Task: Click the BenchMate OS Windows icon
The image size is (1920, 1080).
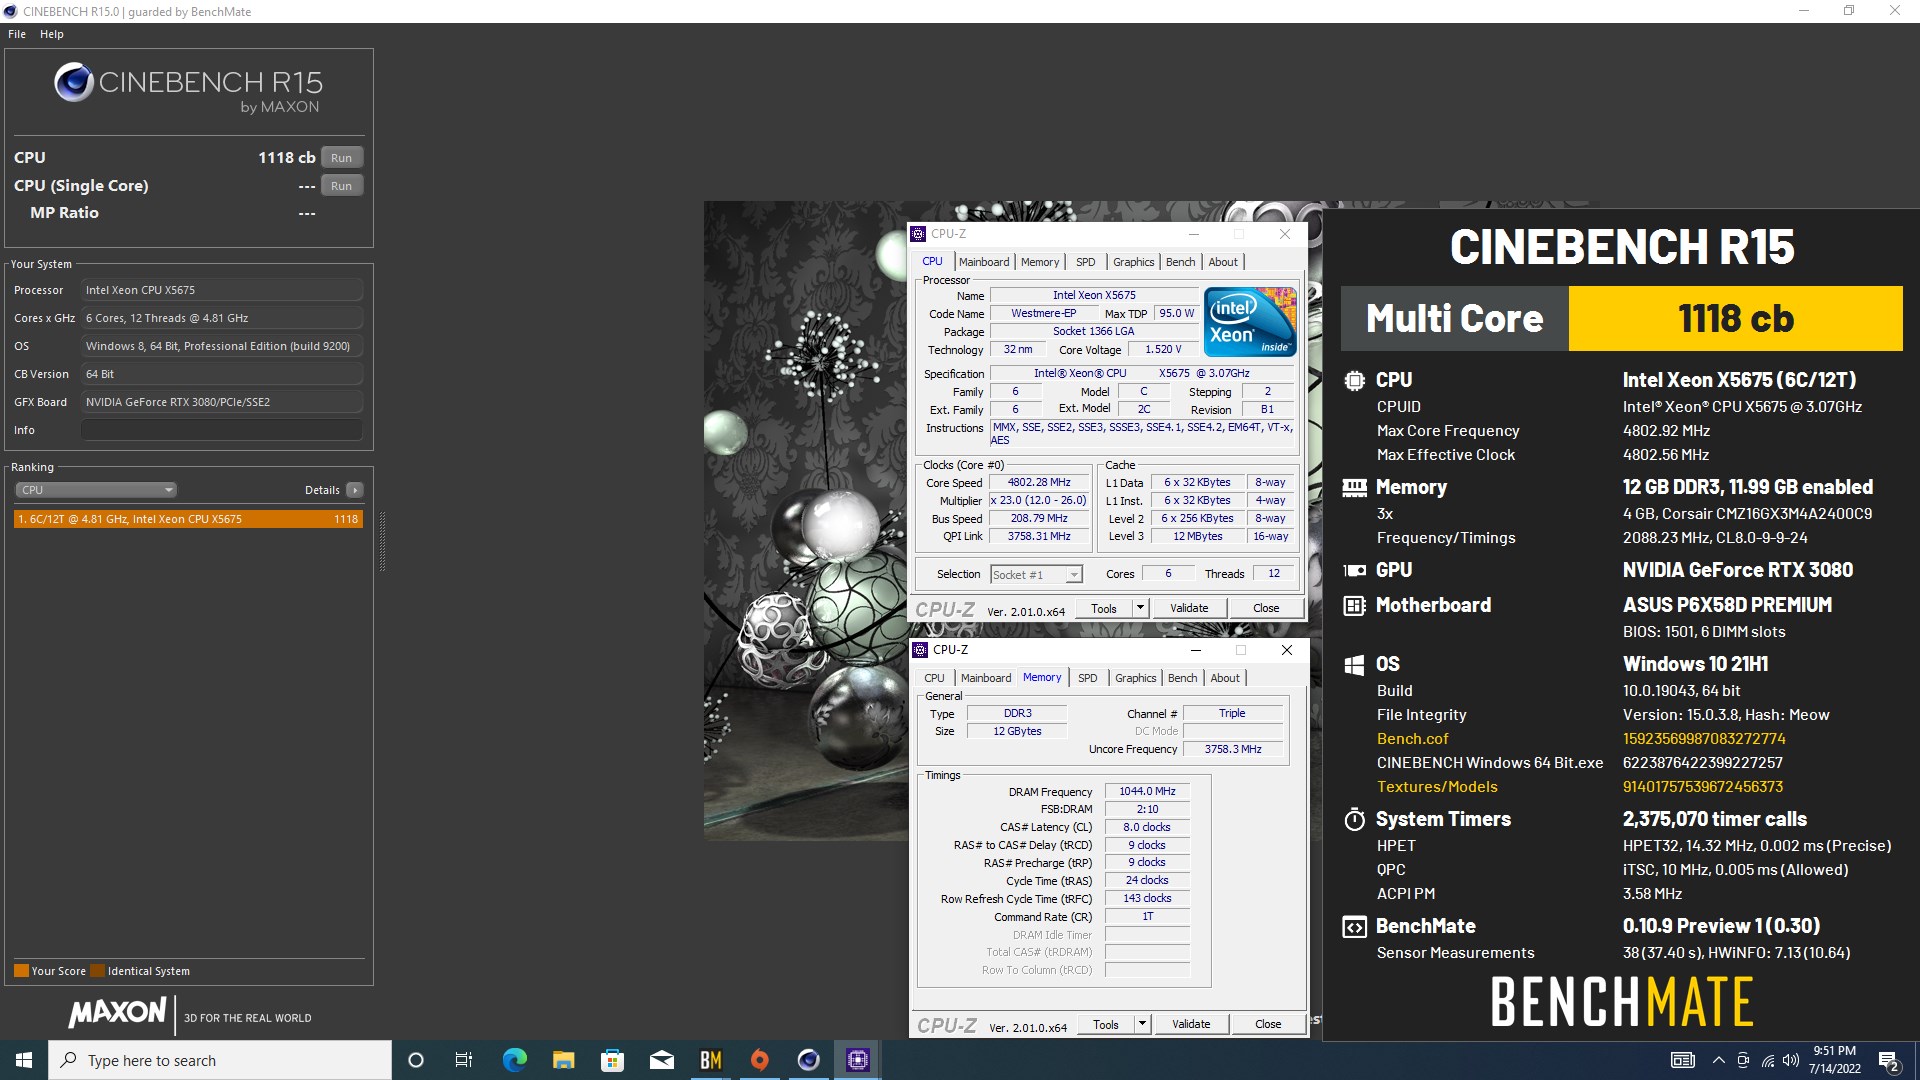Action: click(x=1354, y=664)
